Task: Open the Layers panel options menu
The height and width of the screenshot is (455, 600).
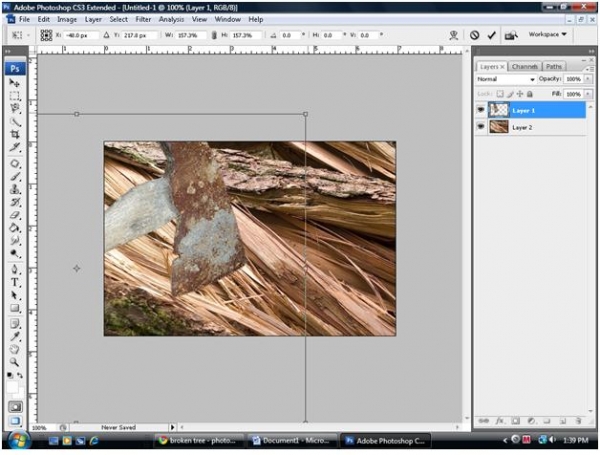Action: [x=589, y=68]
